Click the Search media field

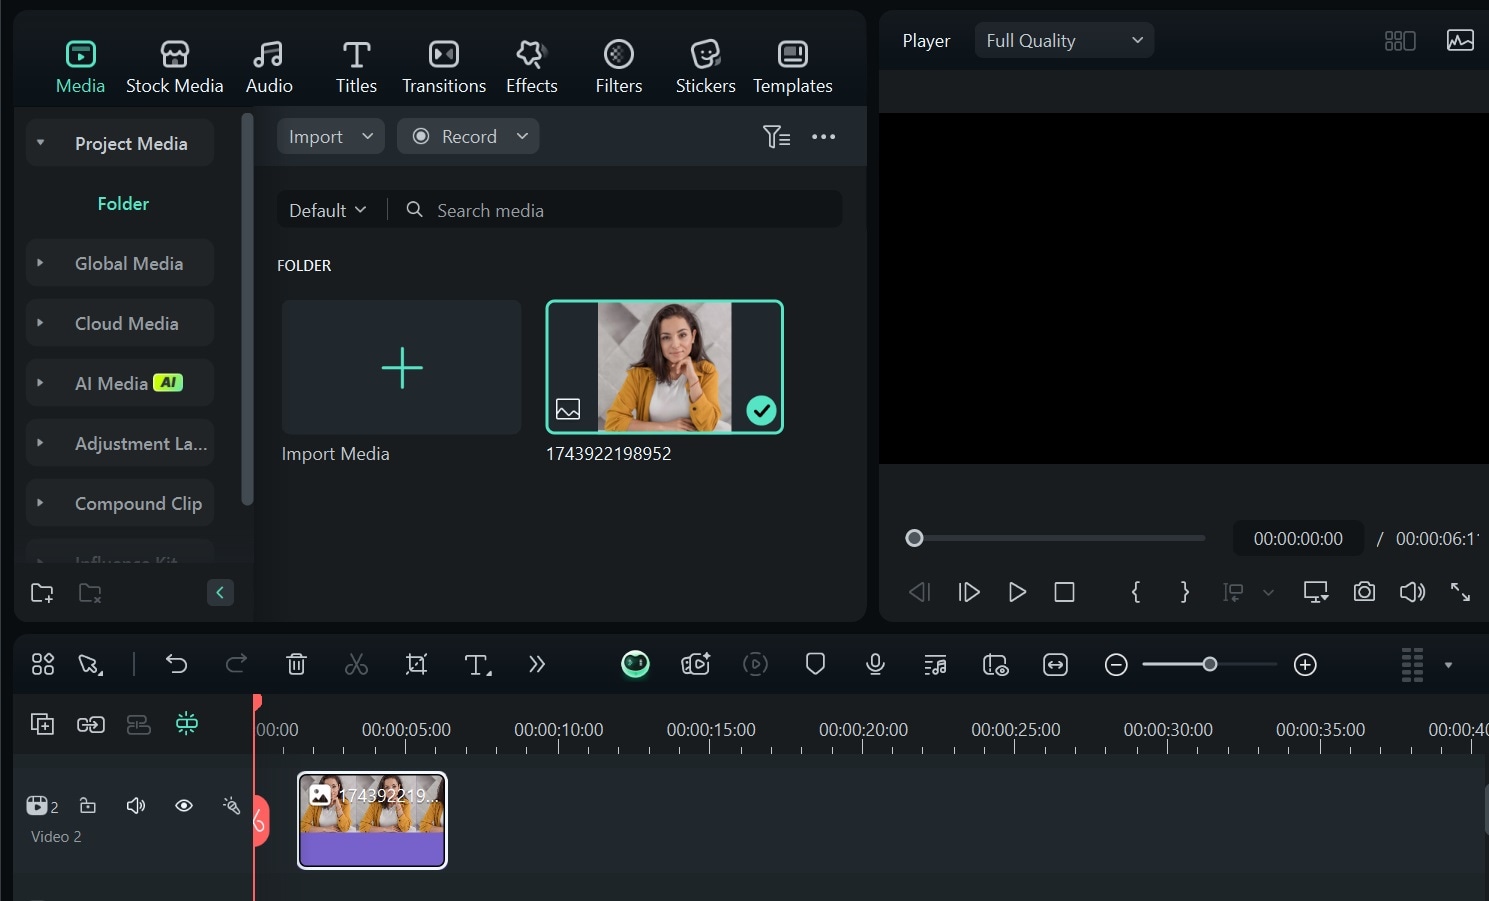[x=620, y=210]
